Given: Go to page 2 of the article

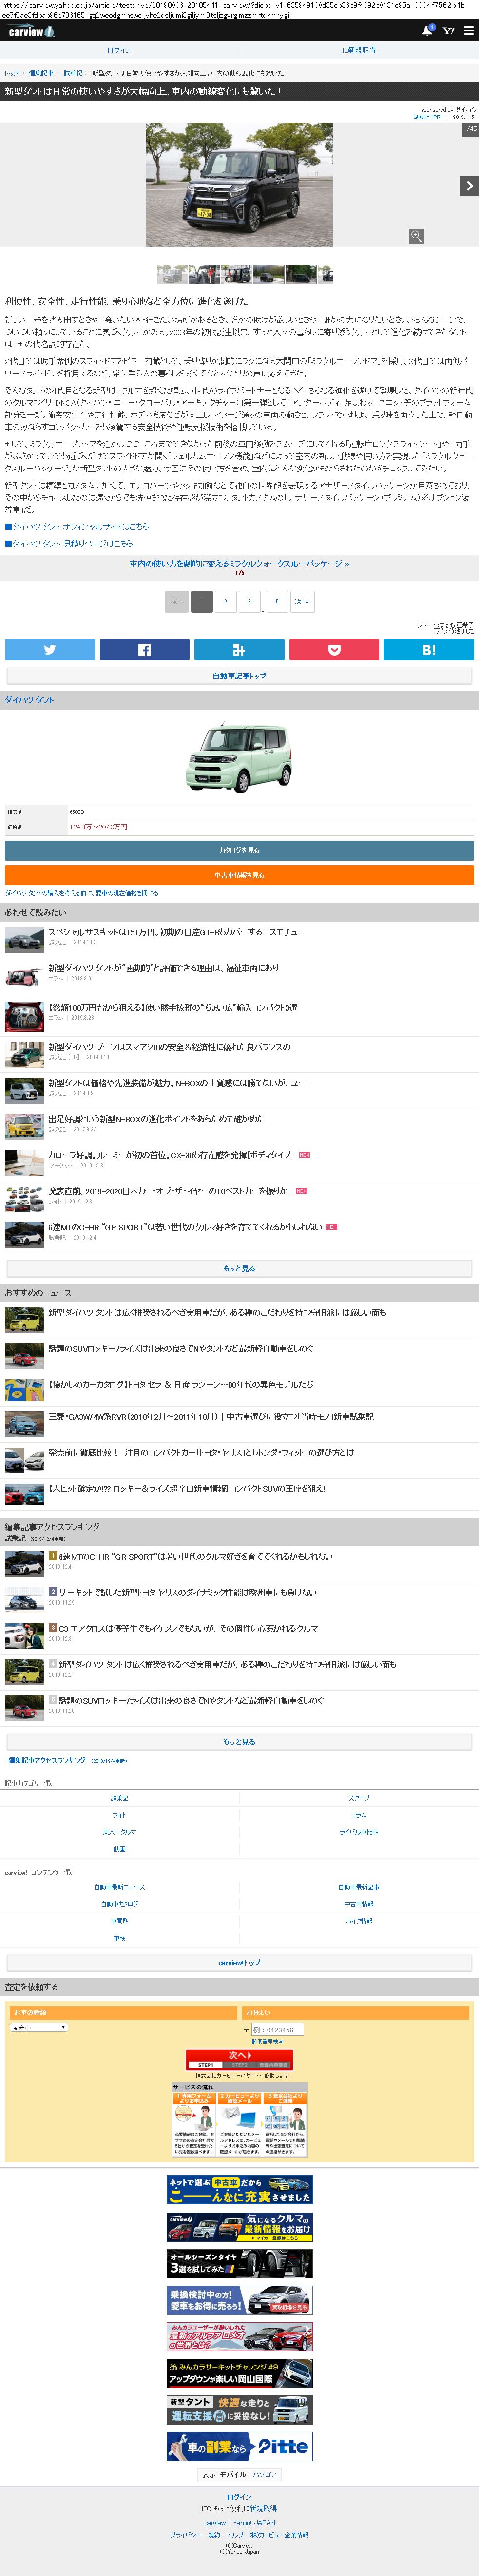Looking at the screenshot, I should 225,601.
